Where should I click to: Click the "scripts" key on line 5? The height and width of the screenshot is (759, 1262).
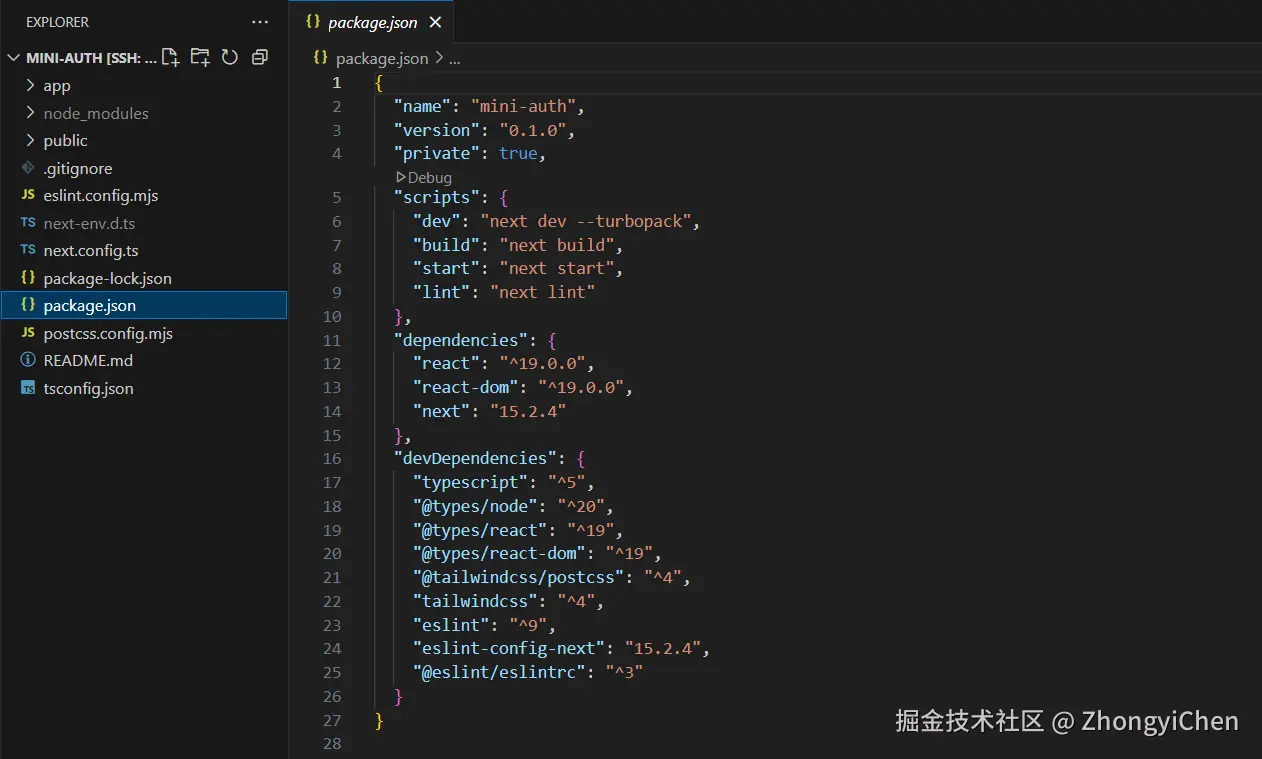pyautogui.click(x=437, y=197)
